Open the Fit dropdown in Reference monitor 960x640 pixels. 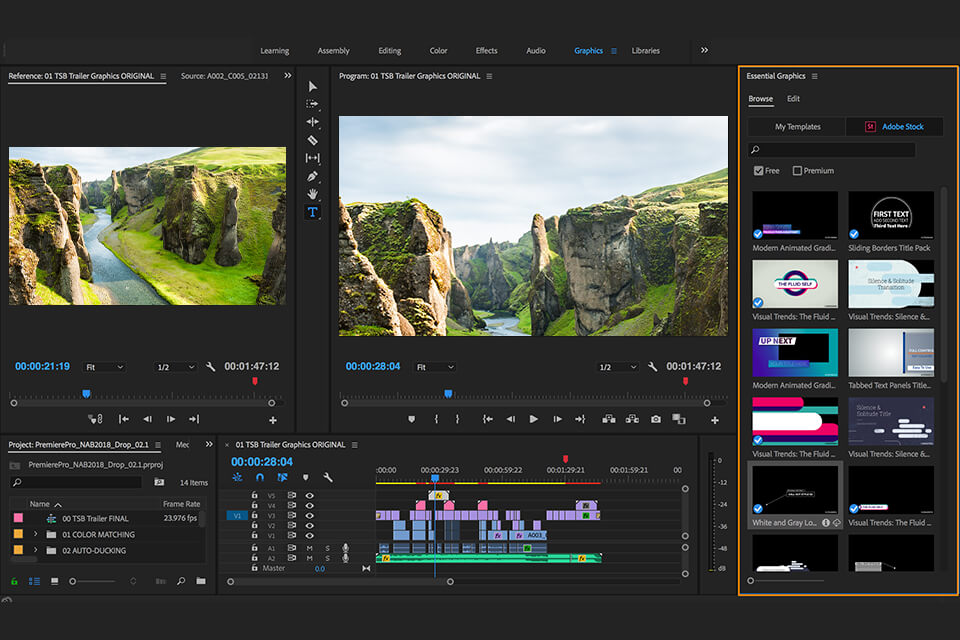(x=104, y=366)
